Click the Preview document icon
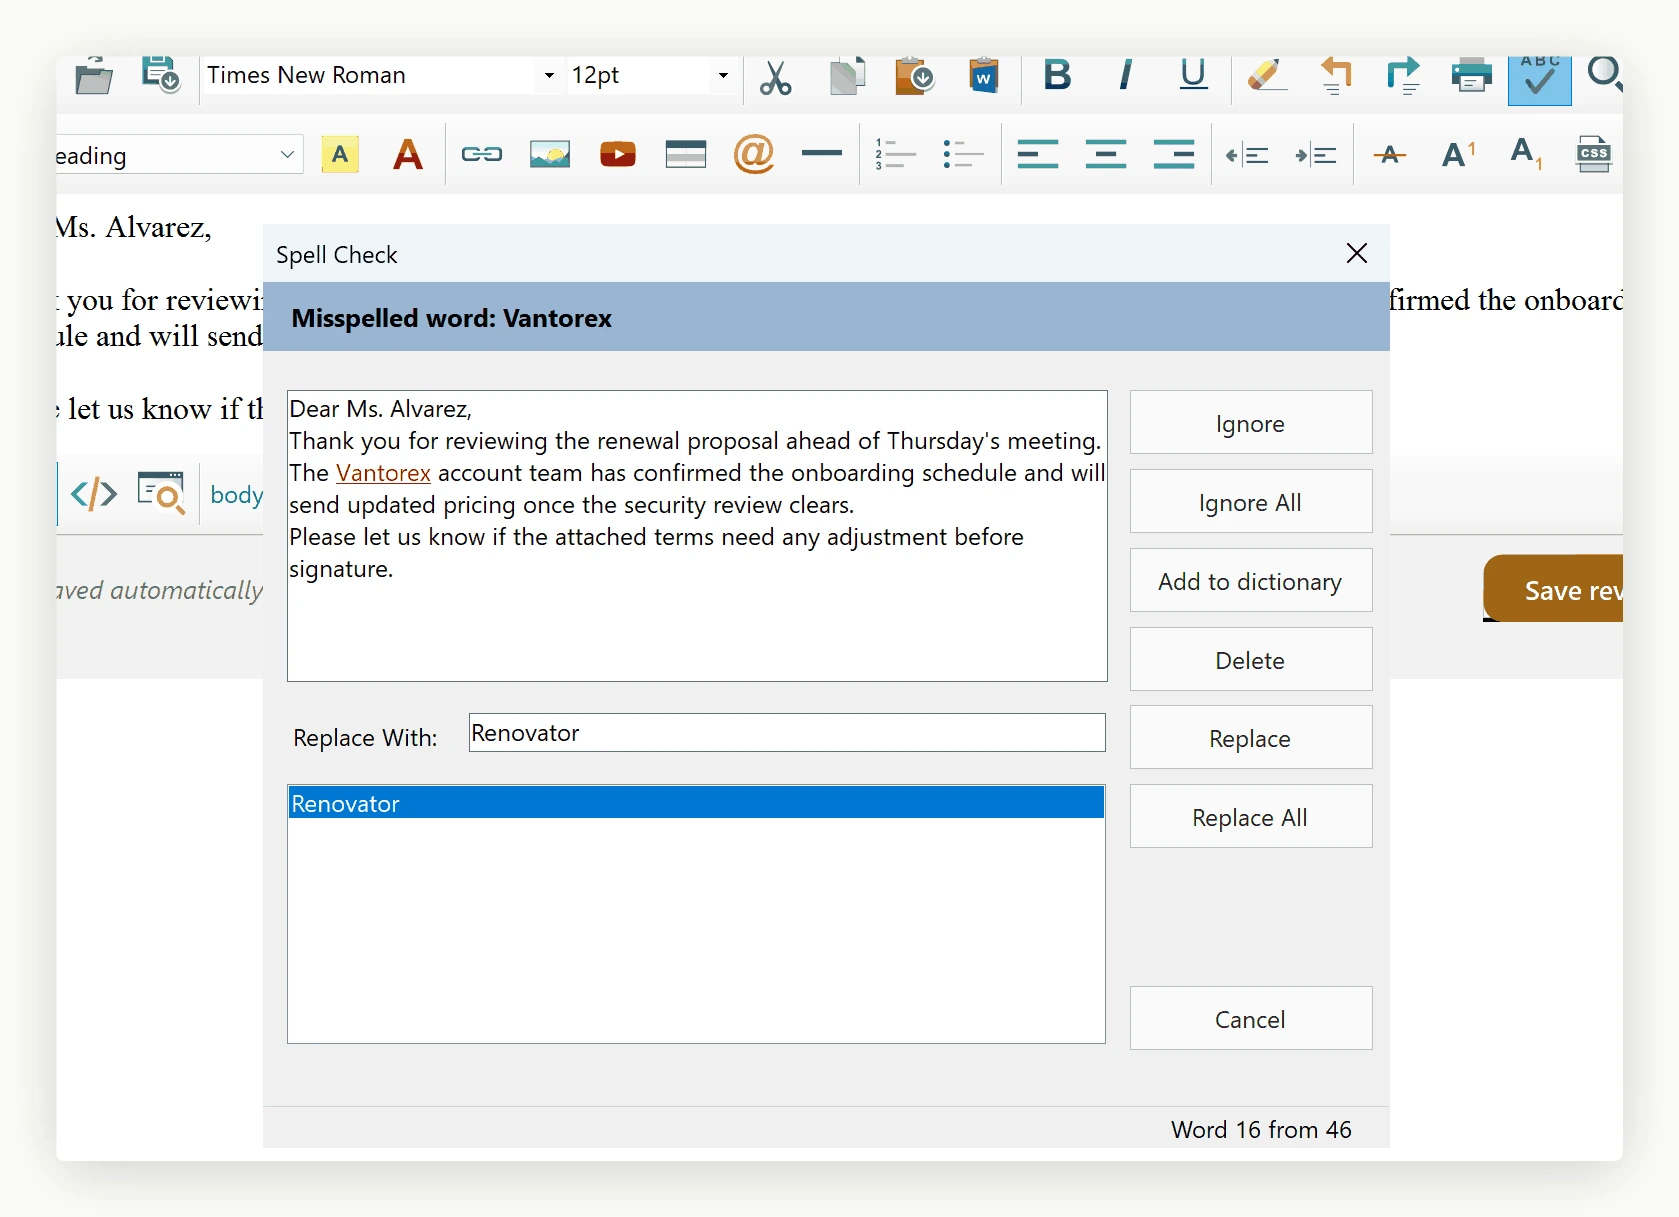 [161, 493]
